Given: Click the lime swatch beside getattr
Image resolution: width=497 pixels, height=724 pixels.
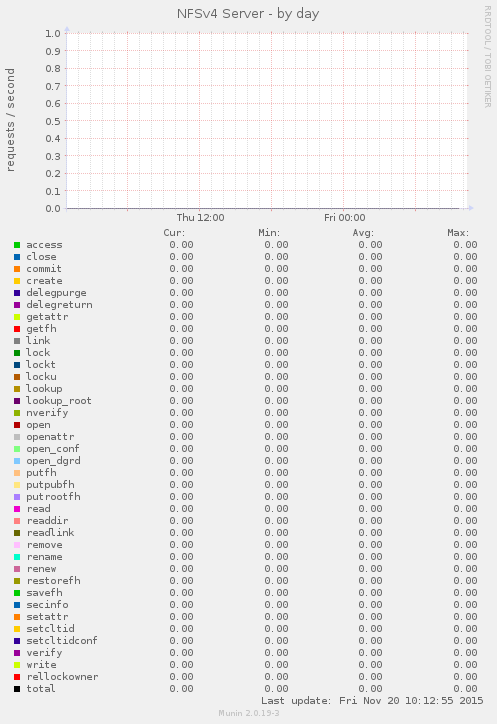Looking at the screenshot, I should click(17, 317).
